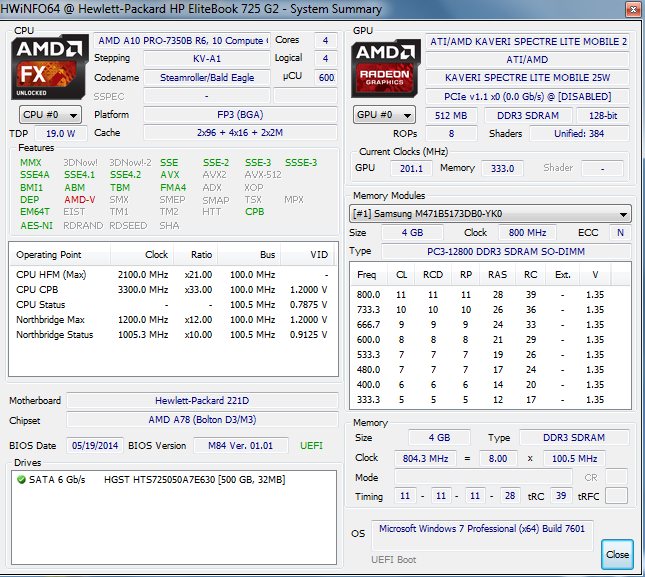Select the CPU HFM (Max) row

(x=172, y=275)
